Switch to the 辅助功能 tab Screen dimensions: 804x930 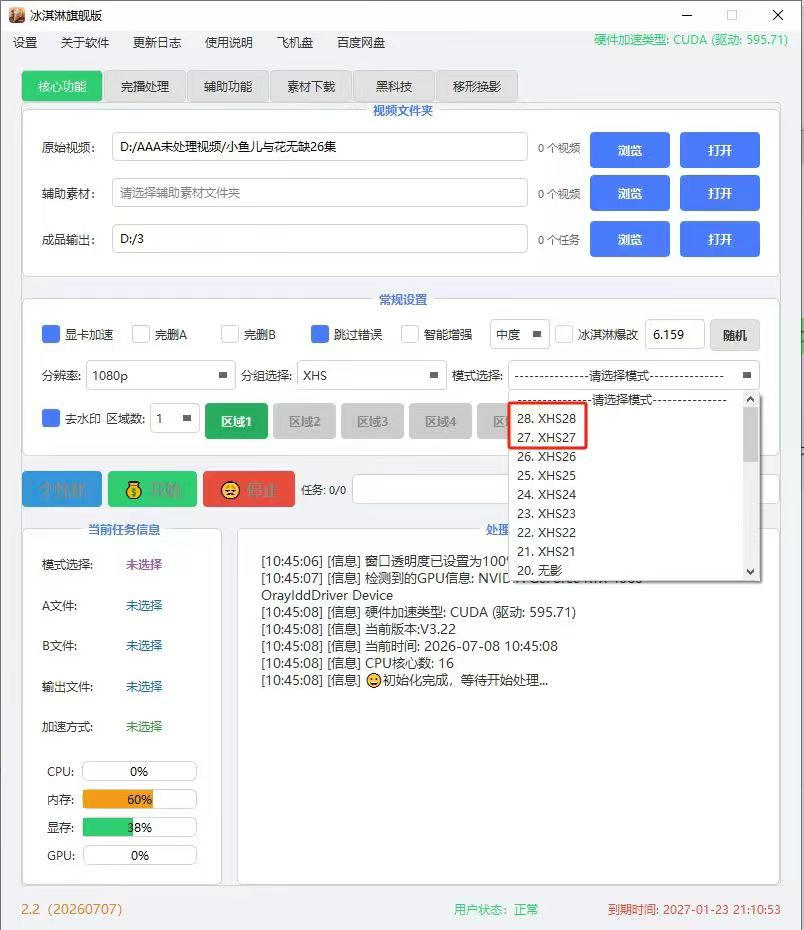pyautogui.click(x=228, y=86)
